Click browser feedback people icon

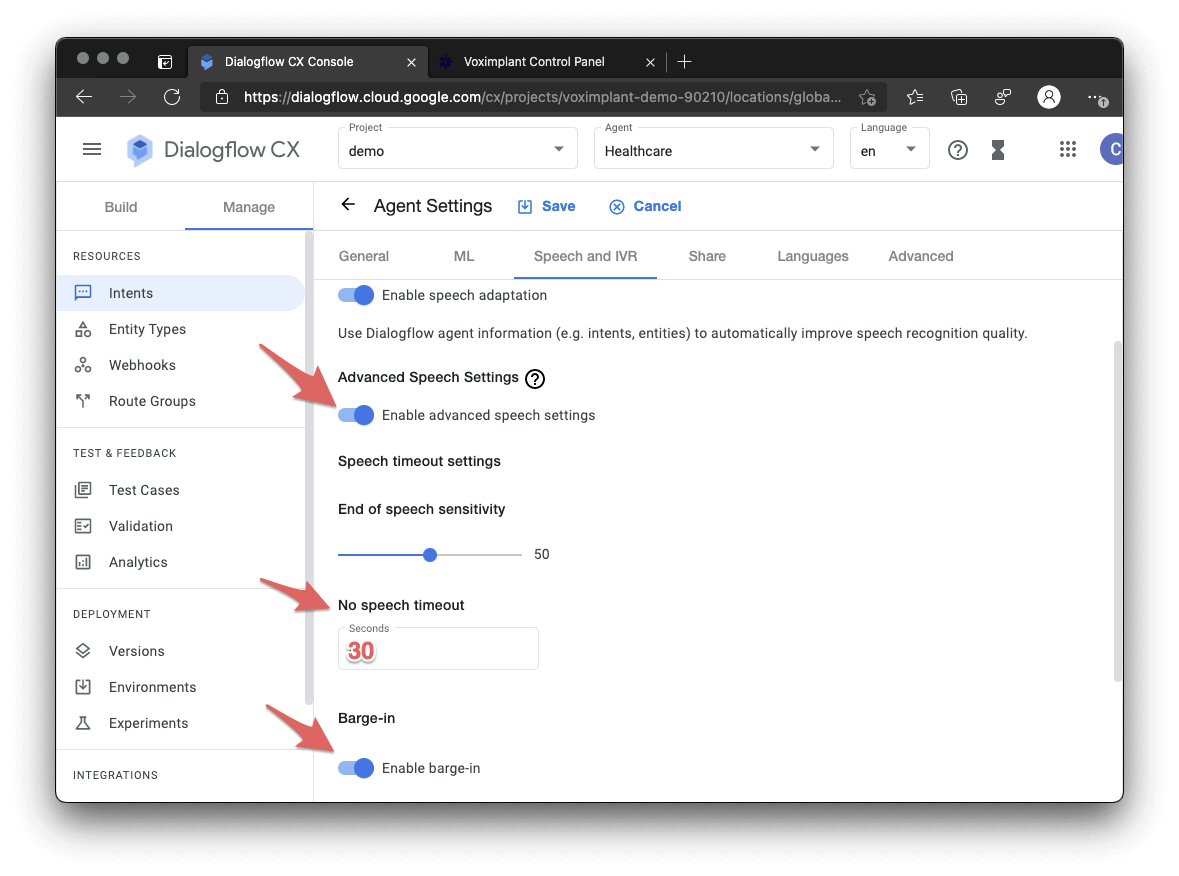[1003, 97]
